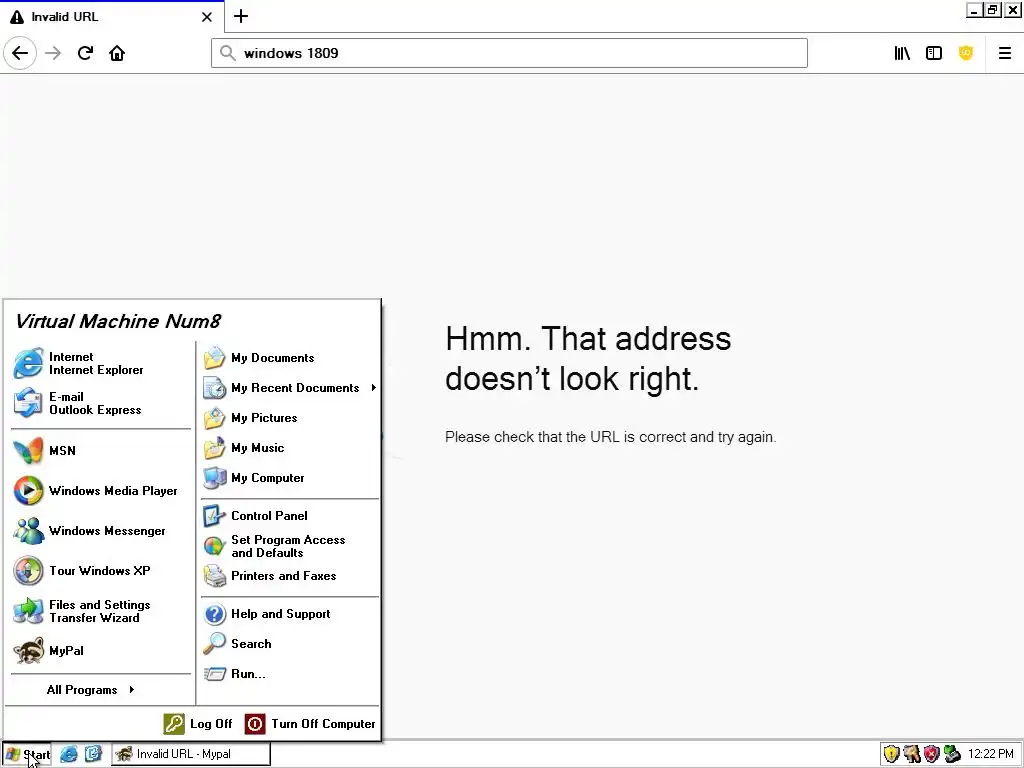The width and height of the screenshot is (1024, 768).
Task: Click the Virtual Machine Num8 user name
Action: click(x=118, y=321)
